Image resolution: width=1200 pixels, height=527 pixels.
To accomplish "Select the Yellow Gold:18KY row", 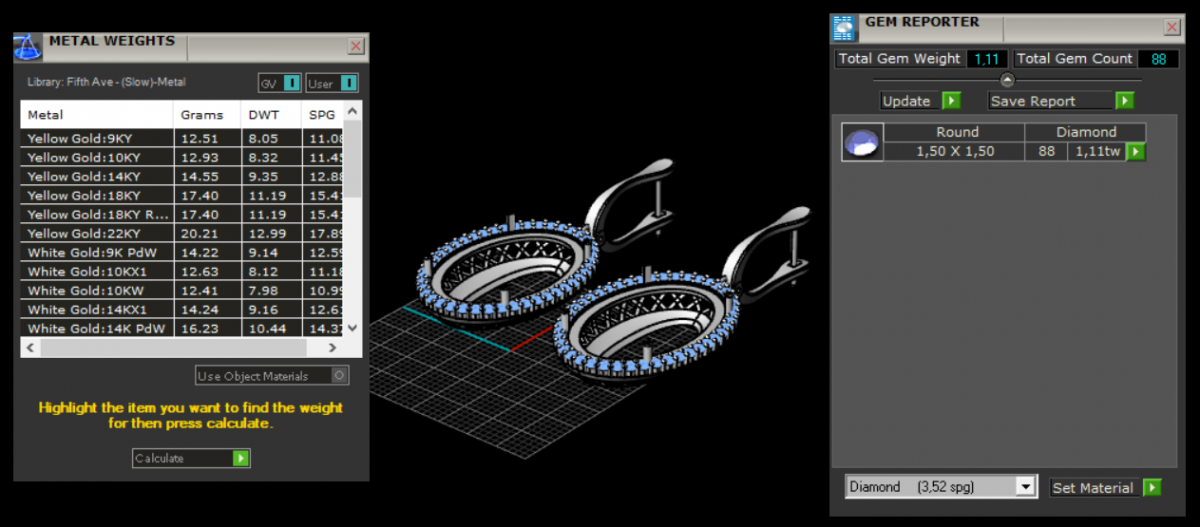I will point(182,196).
